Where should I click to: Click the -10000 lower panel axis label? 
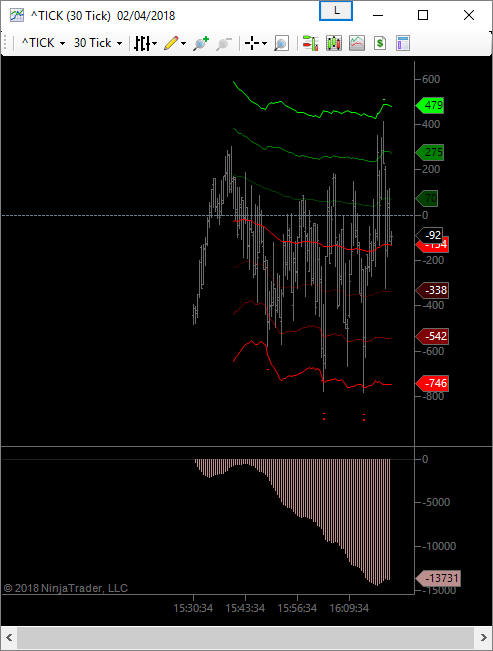click(x=439, y=546)
